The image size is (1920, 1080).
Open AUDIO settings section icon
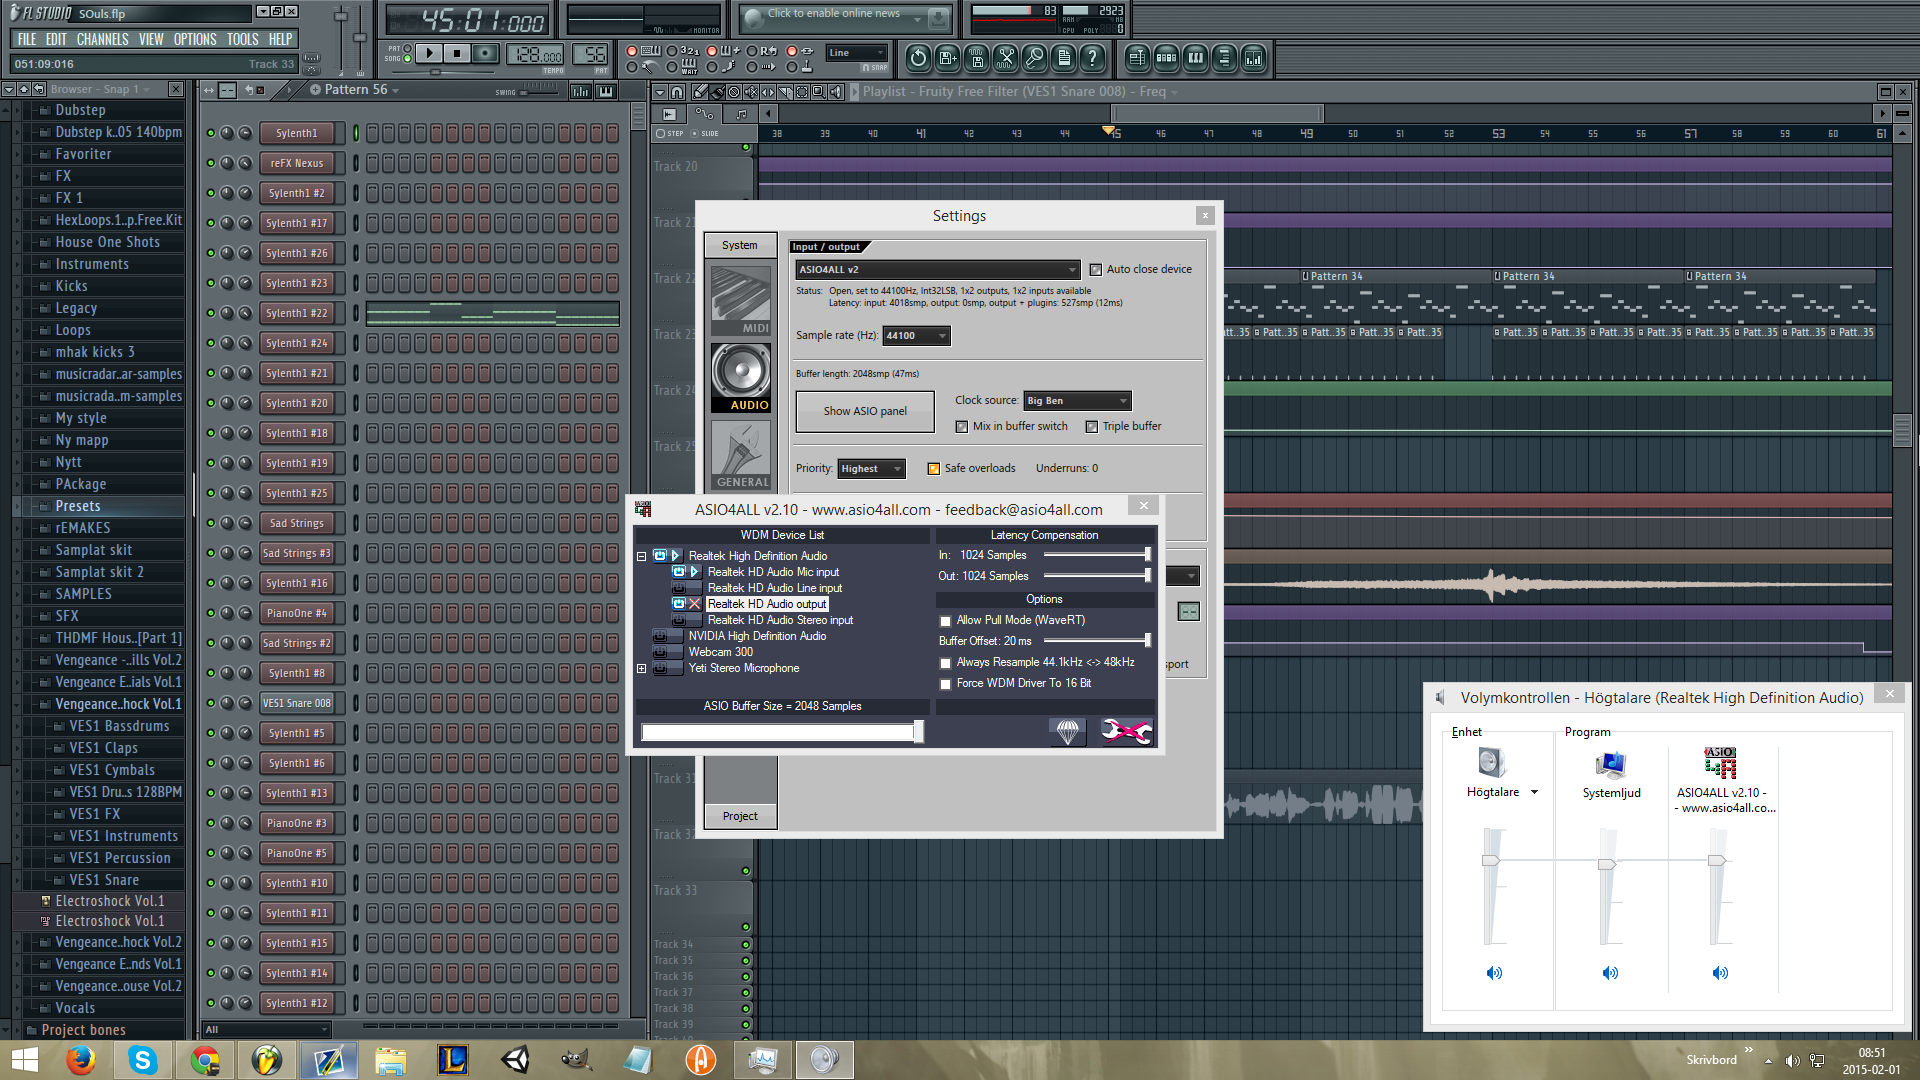point(741,377)
